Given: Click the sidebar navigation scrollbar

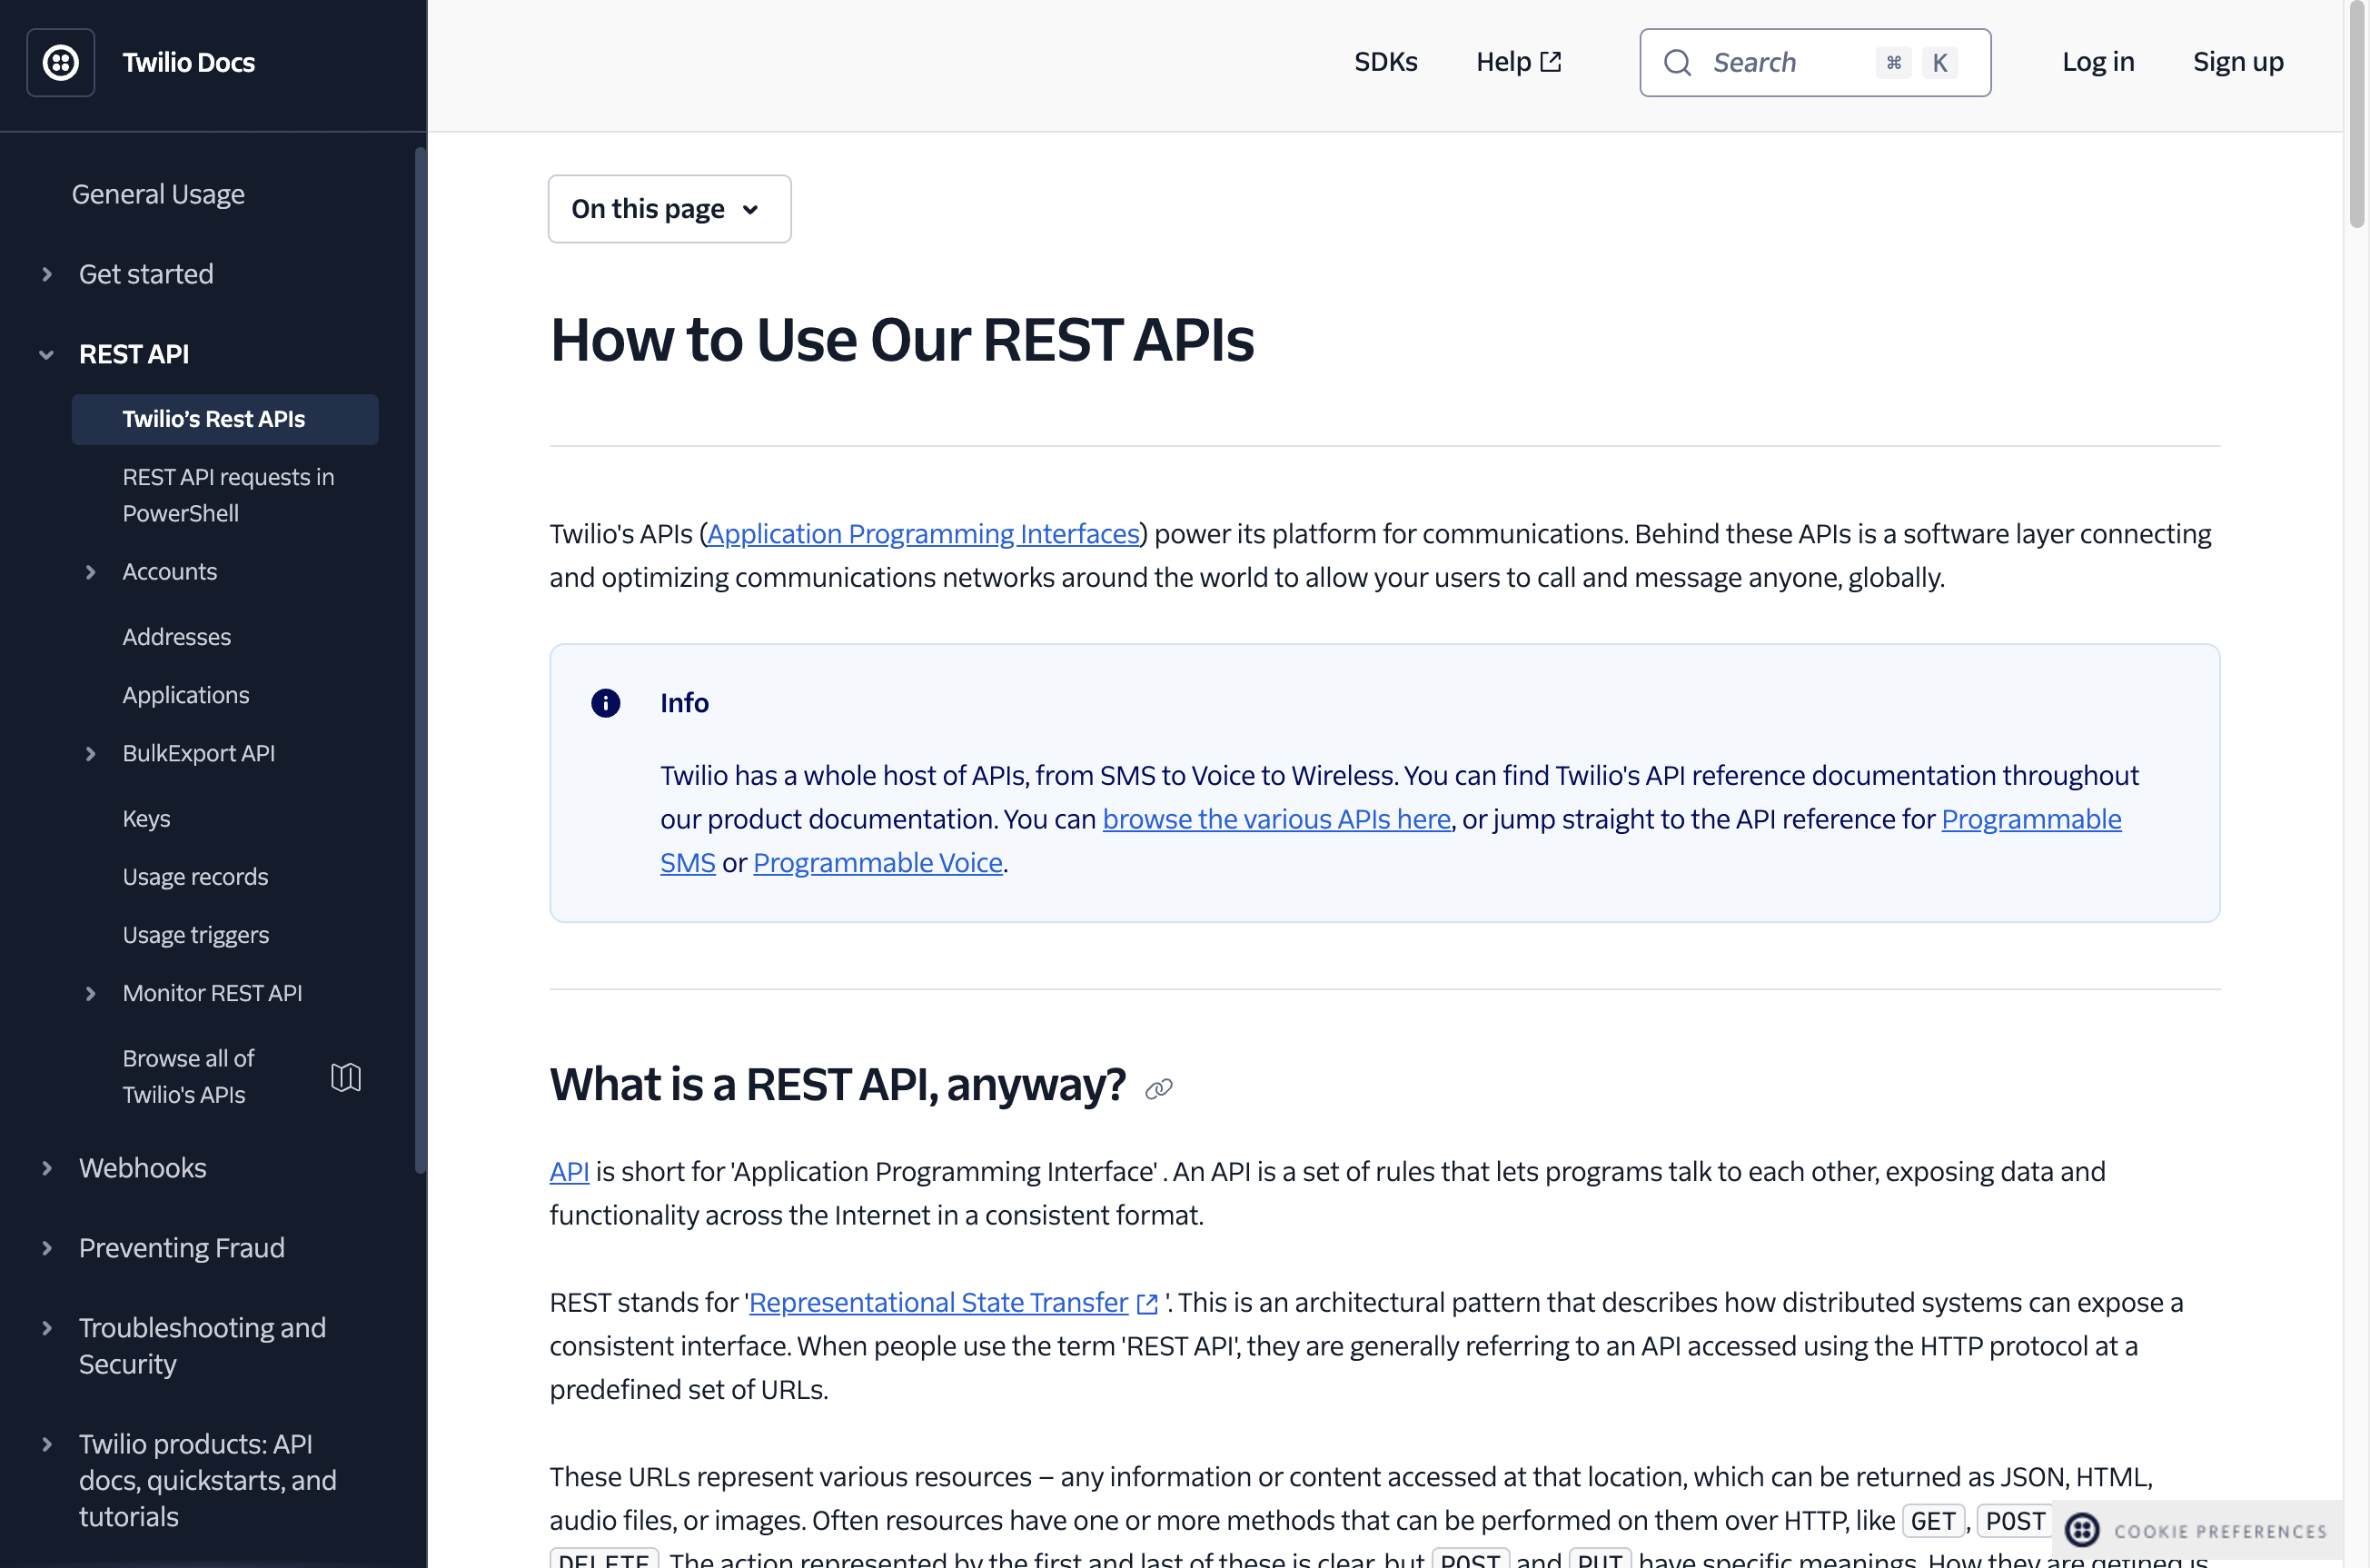Looking at the screenshot, I should [420, 660].
